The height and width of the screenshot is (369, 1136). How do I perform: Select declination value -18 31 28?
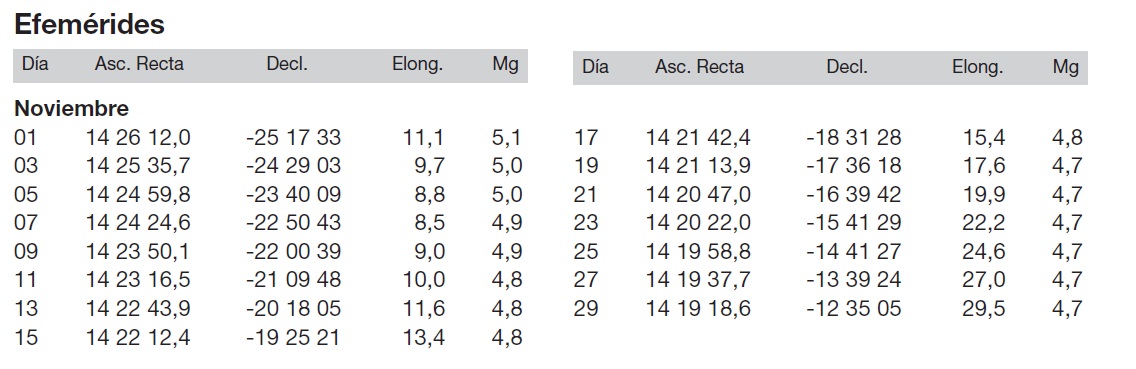tap(854, 138)
